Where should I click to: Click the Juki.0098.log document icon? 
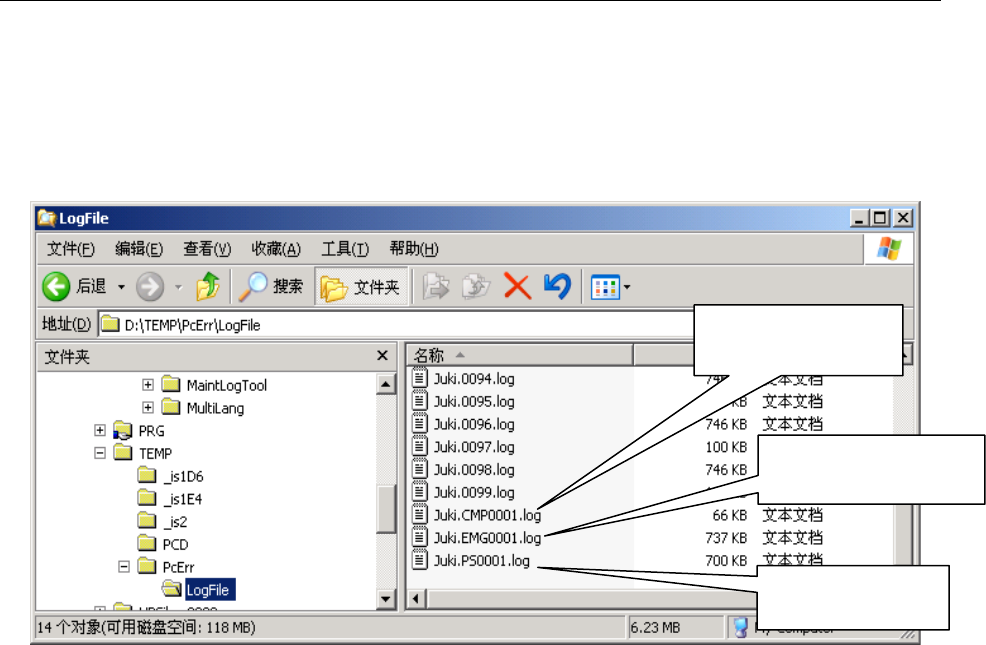420,468
